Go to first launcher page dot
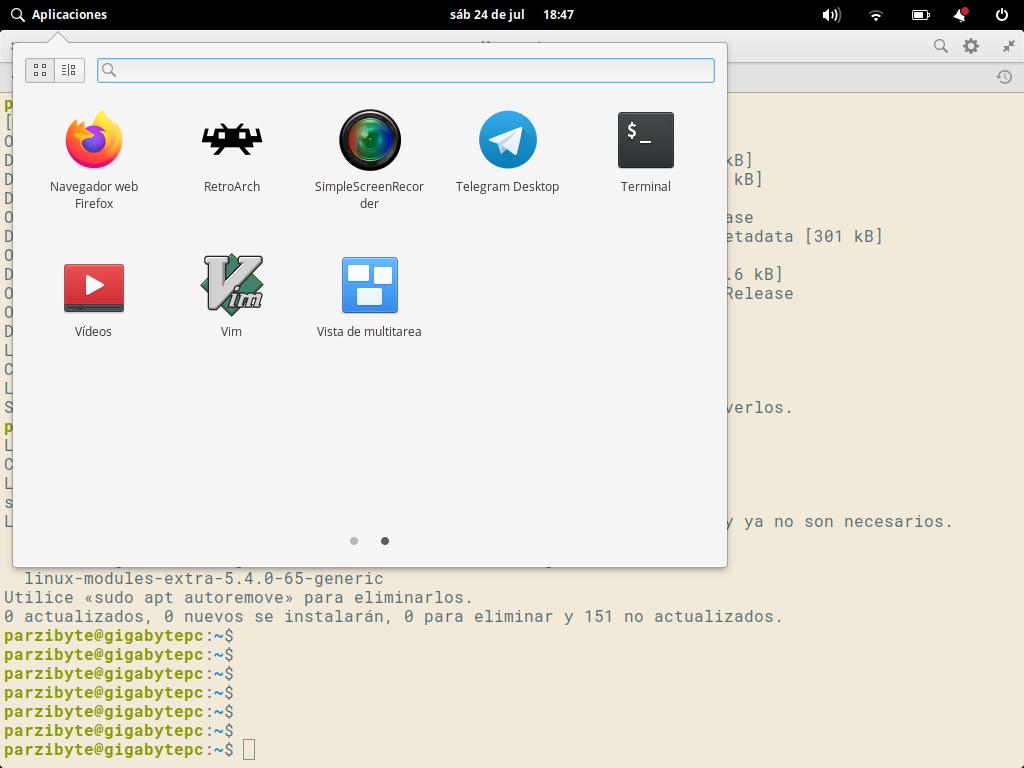The width and height of the screenshot is (1024, 768). click(x=354, y=541)
